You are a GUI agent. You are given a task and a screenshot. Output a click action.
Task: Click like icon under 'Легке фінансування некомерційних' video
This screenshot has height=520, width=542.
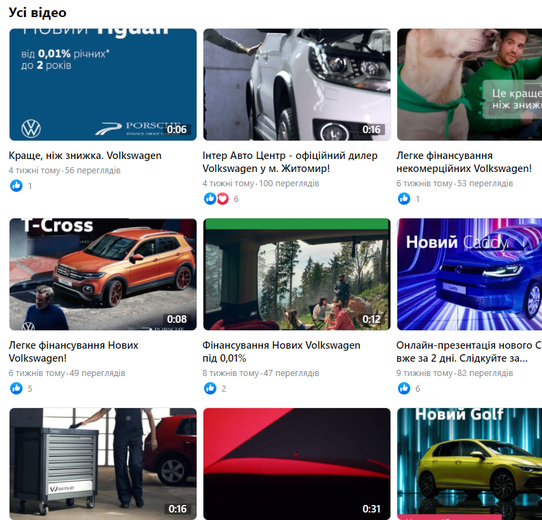pyautogui.click(x=404, y=198)
